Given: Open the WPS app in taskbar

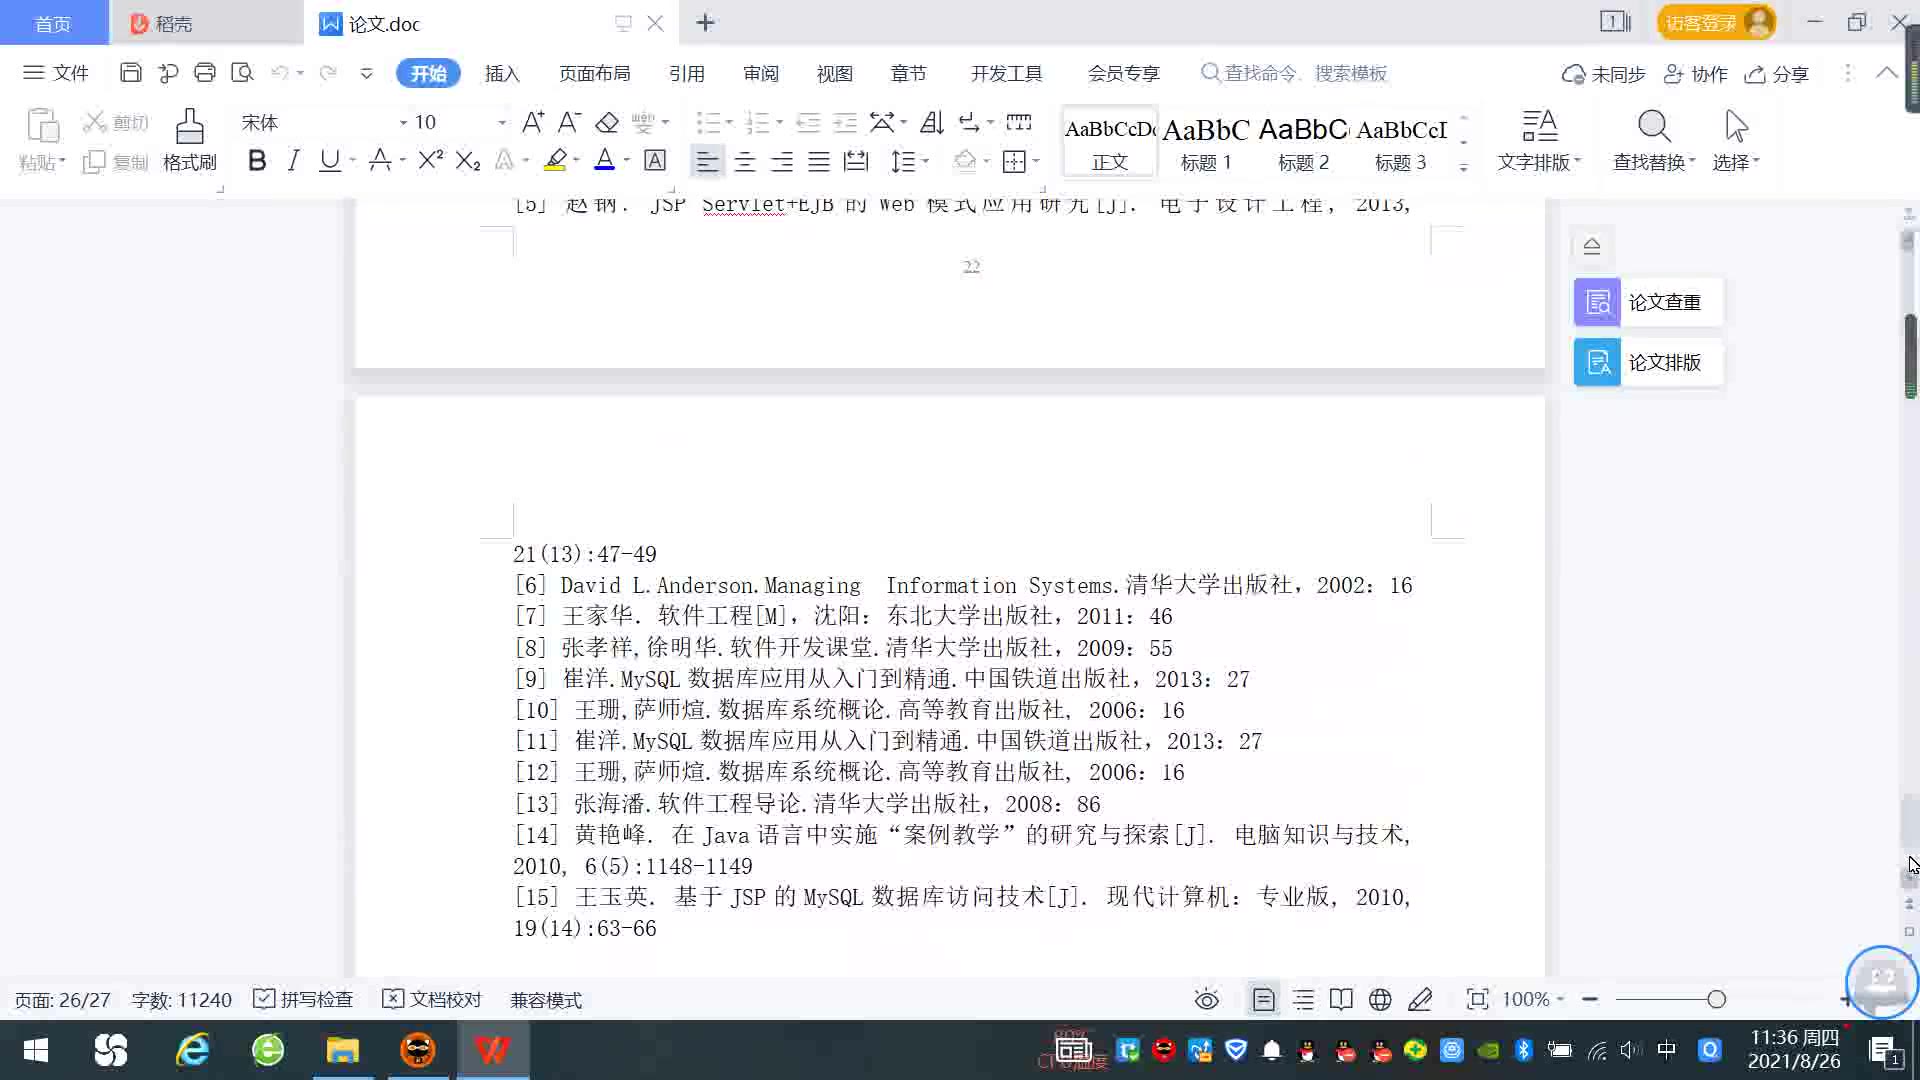Looking at the screenshot, I should tap(492, 1050).
